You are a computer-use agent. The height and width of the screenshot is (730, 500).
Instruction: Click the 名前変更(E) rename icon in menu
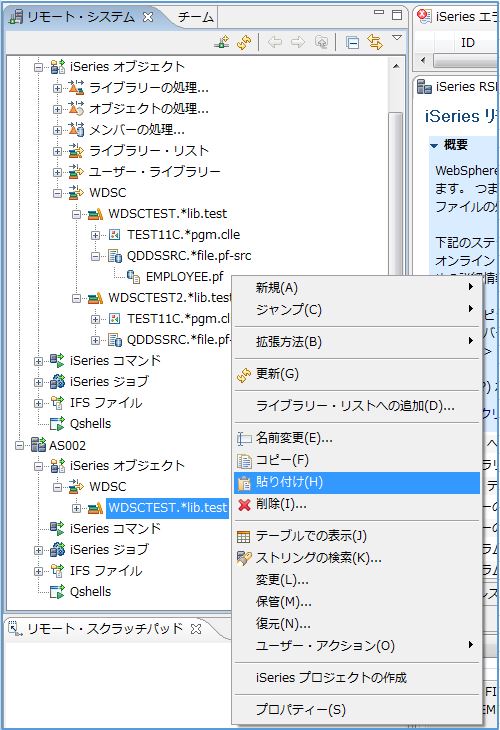pos(244,439)
